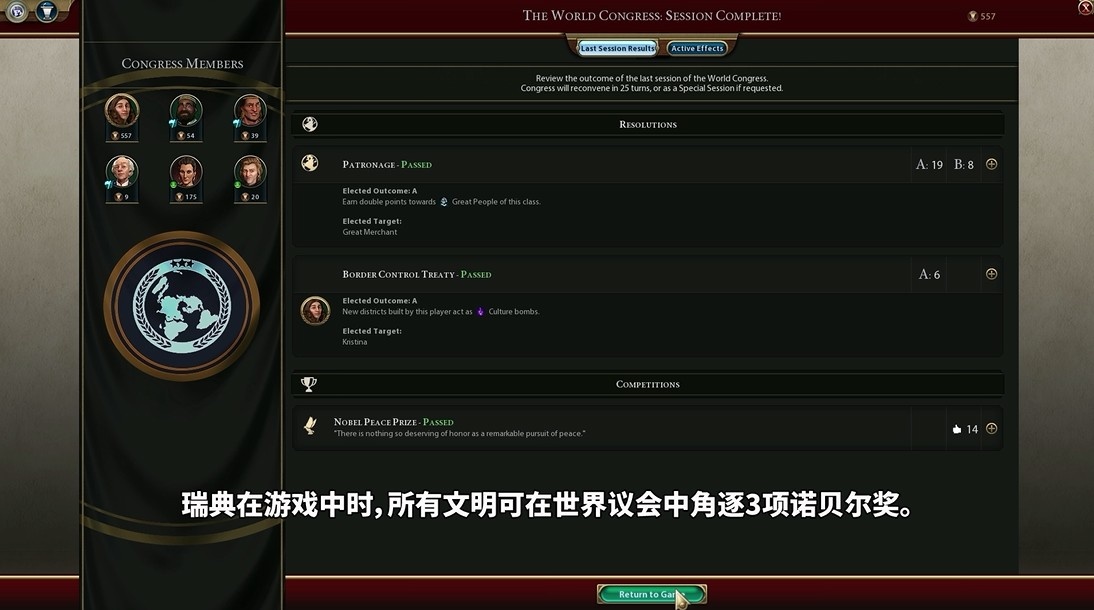
Task: Select the congress member with 175 favor
Action: coord(186,172)
